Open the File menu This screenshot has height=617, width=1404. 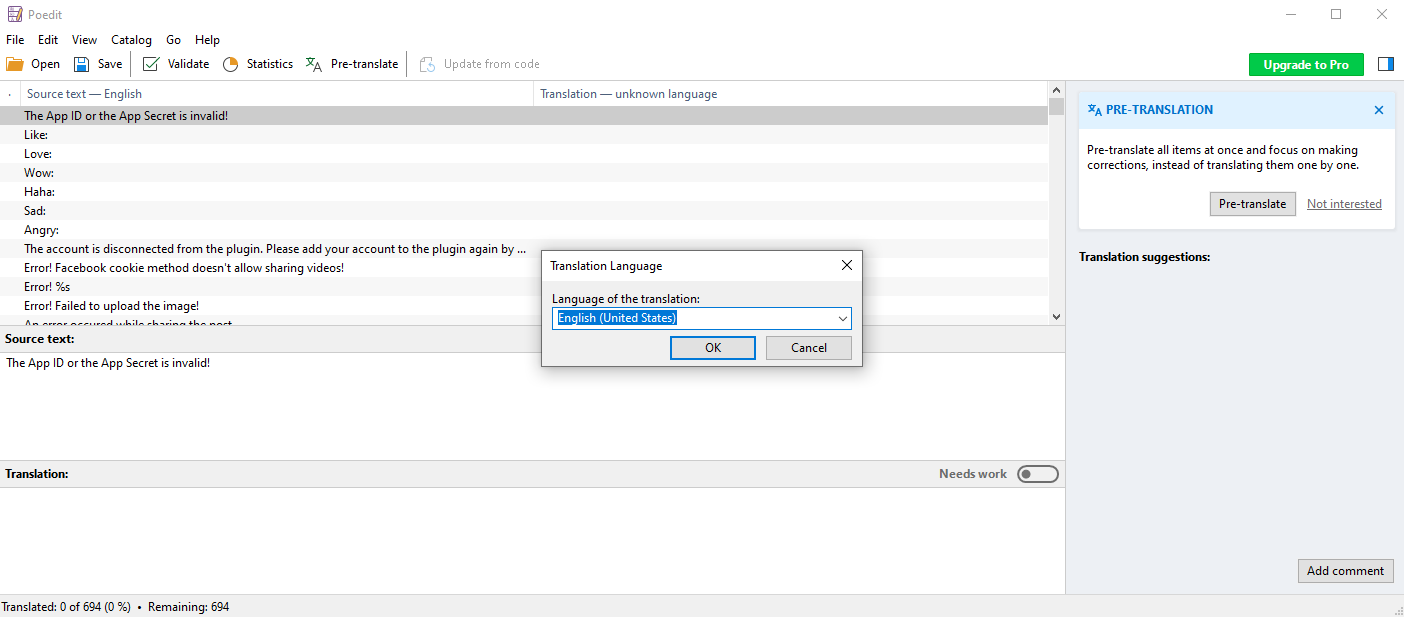15,40
